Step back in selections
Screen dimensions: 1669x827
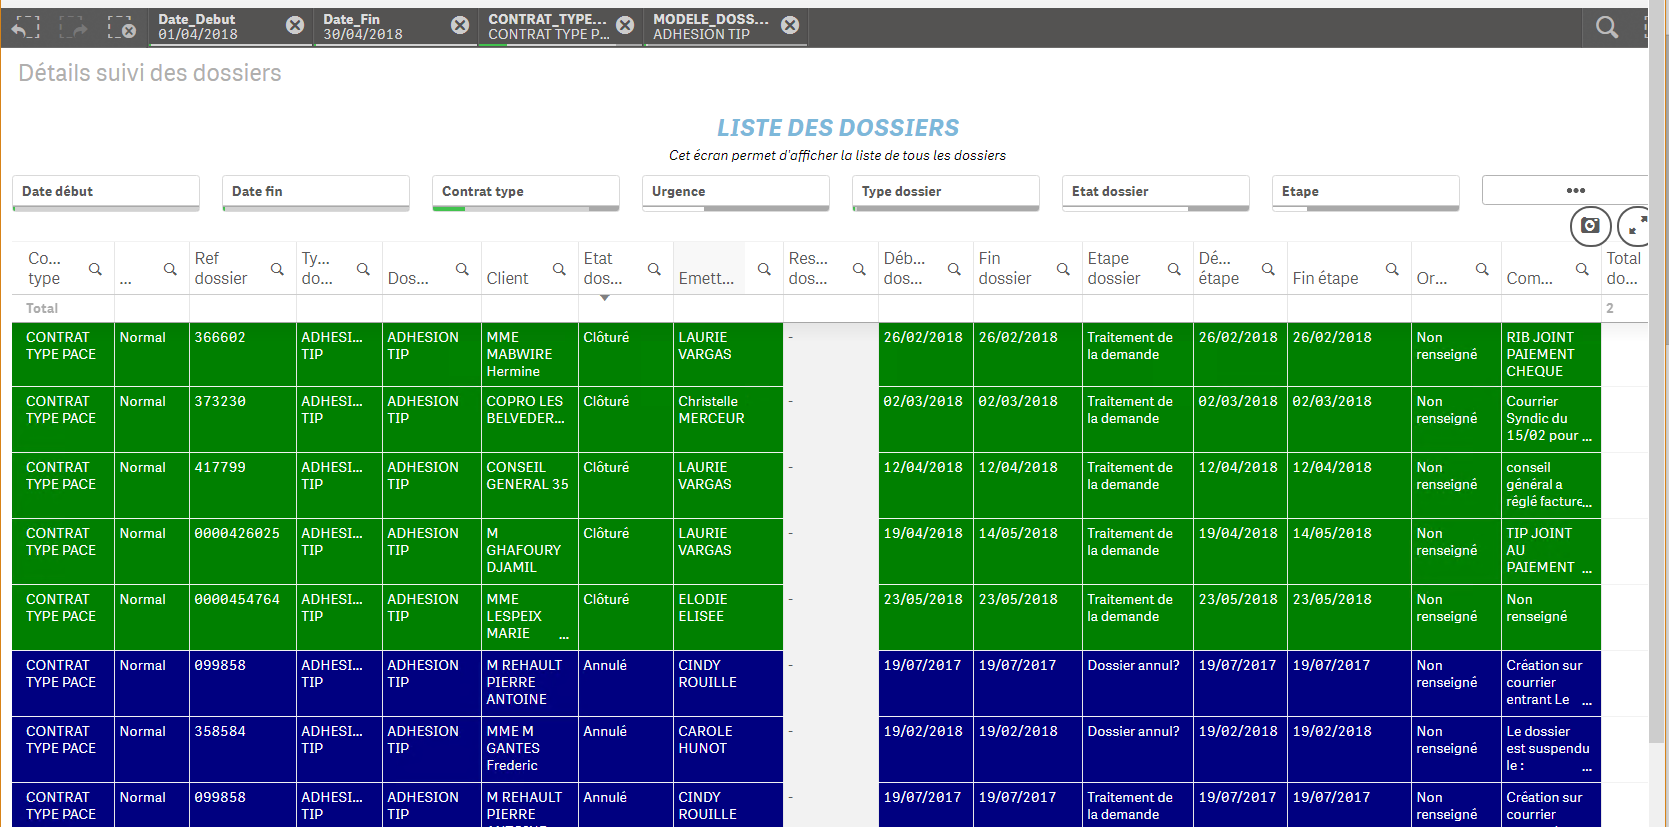point(25,27)
